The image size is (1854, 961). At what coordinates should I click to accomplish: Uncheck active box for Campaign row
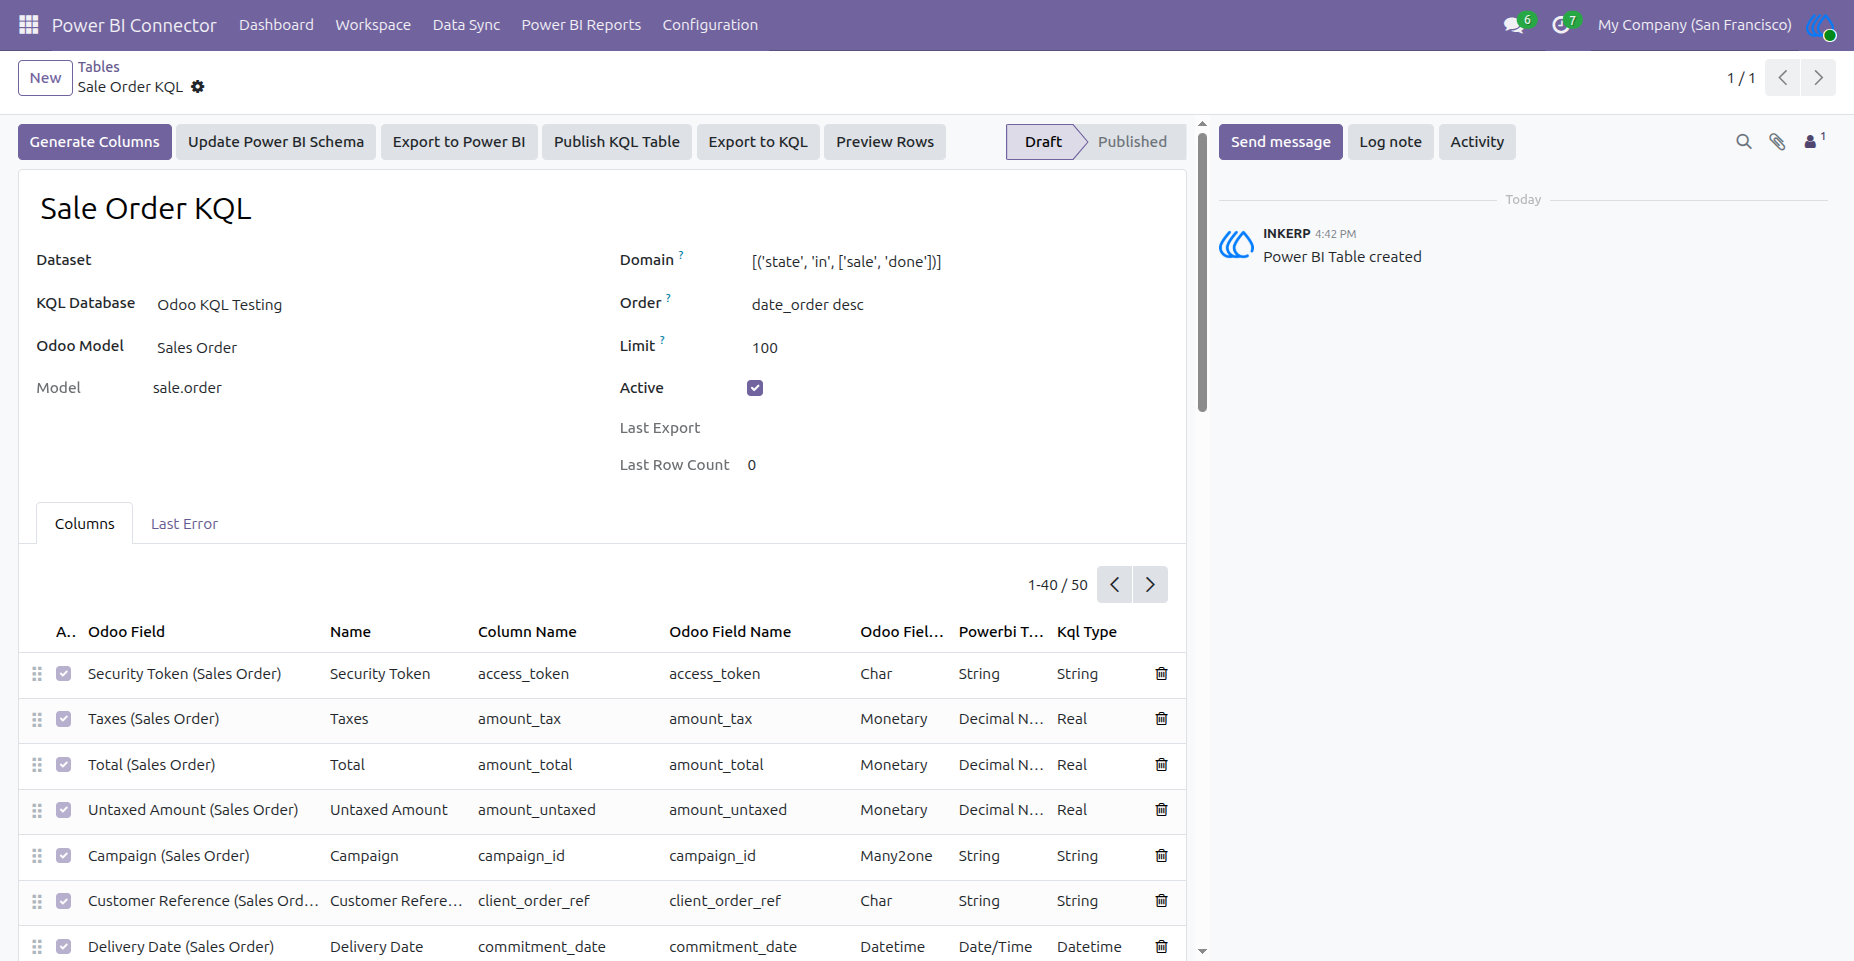tap(64, 856)
